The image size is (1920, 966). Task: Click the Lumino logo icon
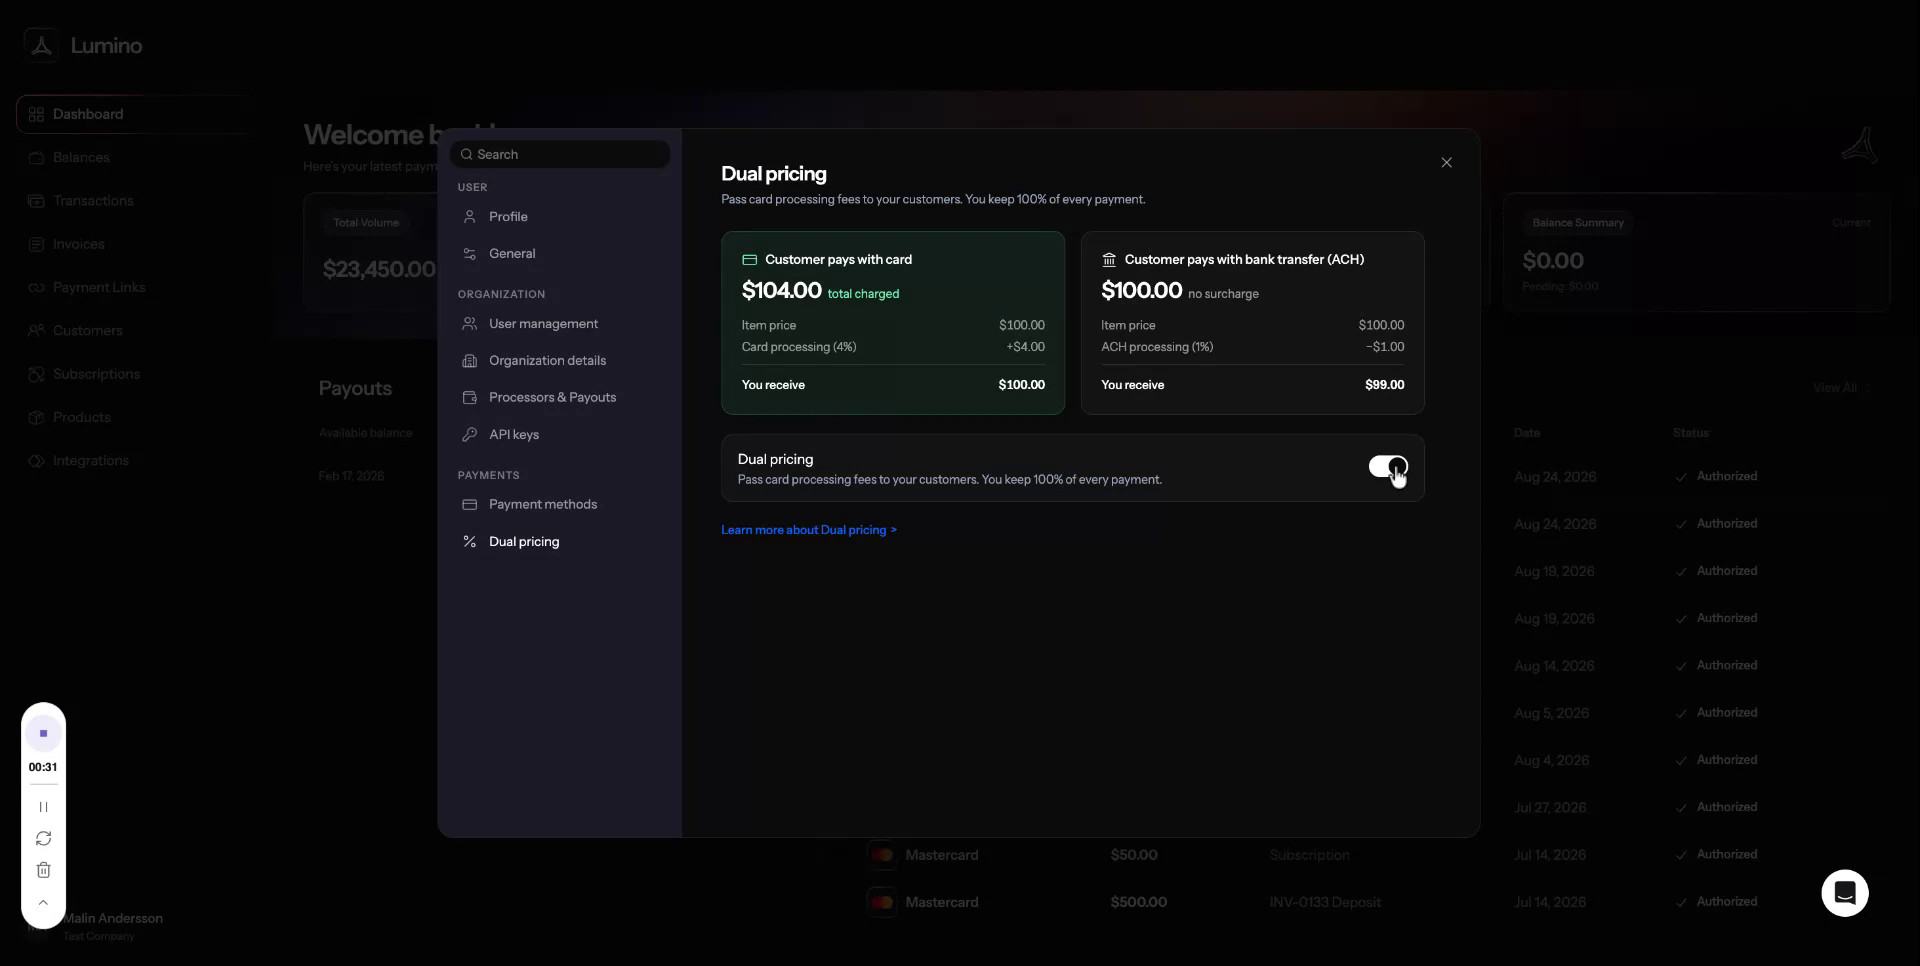[x=41, y=46]
